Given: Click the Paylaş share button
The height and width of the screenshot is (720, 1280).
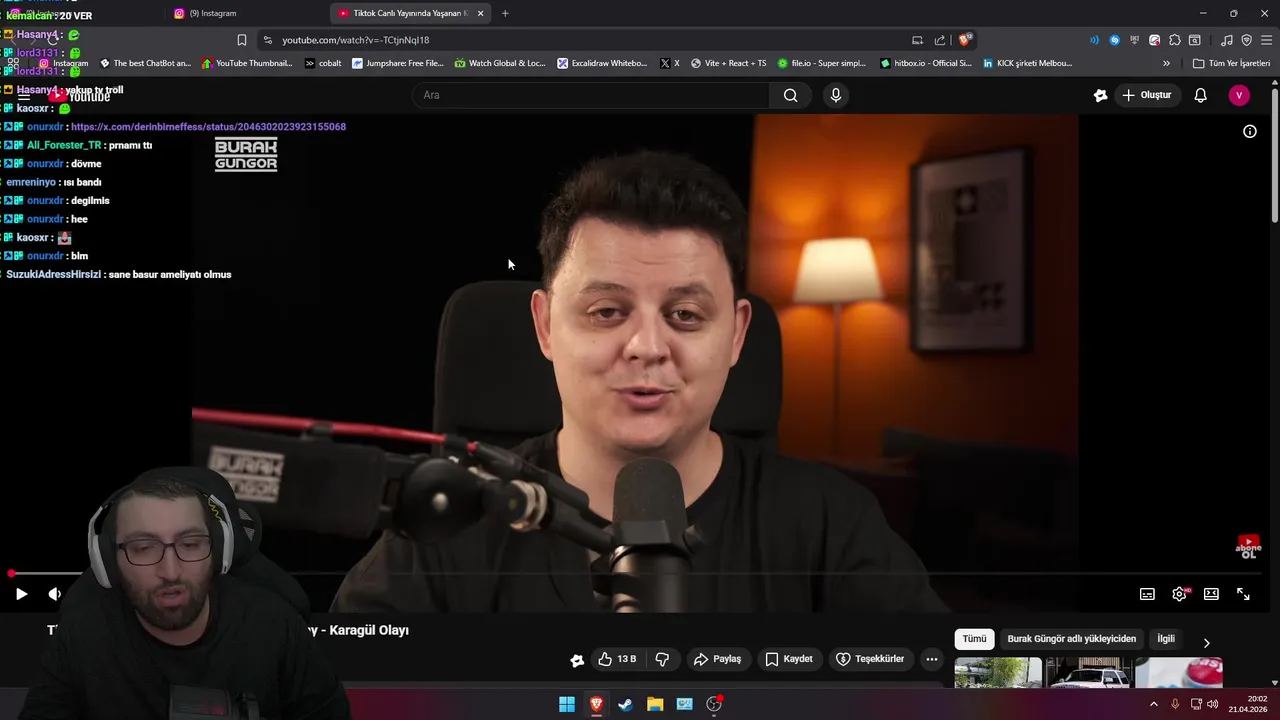Looking at the screenshot, I should [717, 659].
